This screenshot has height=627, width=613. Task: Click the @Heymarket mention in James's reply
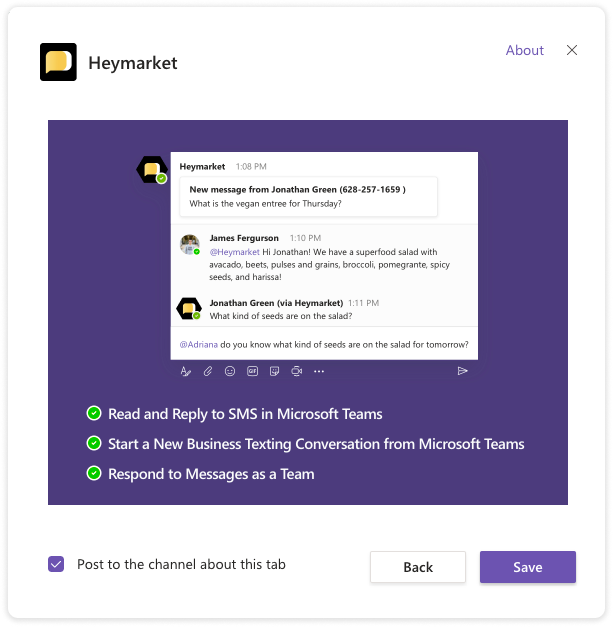pyautogui.click(x=235, y=252)
